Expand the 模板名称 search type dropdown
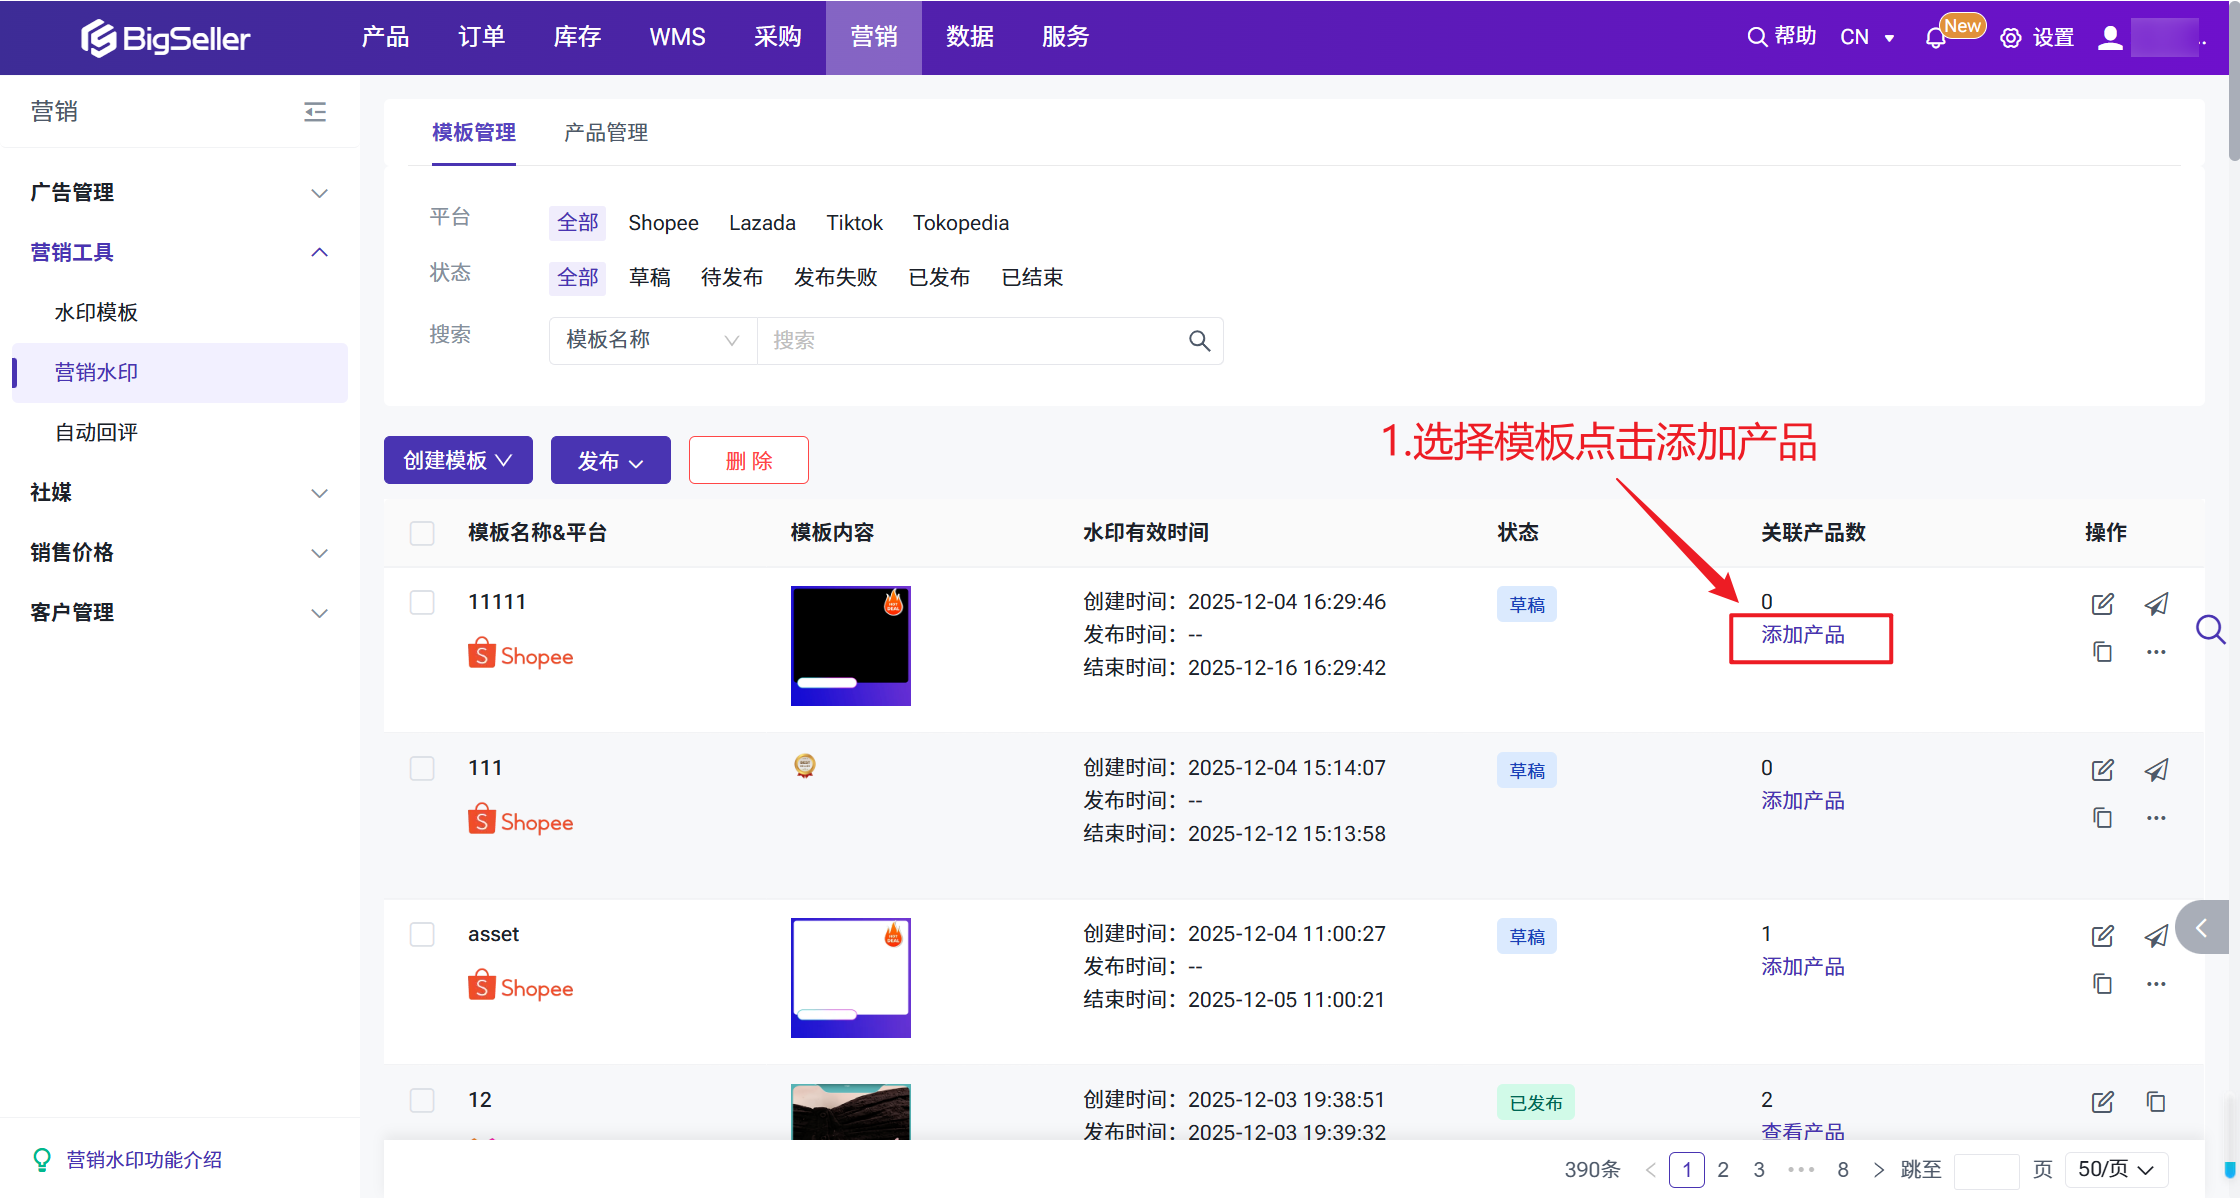 click(x=652, y=341)
